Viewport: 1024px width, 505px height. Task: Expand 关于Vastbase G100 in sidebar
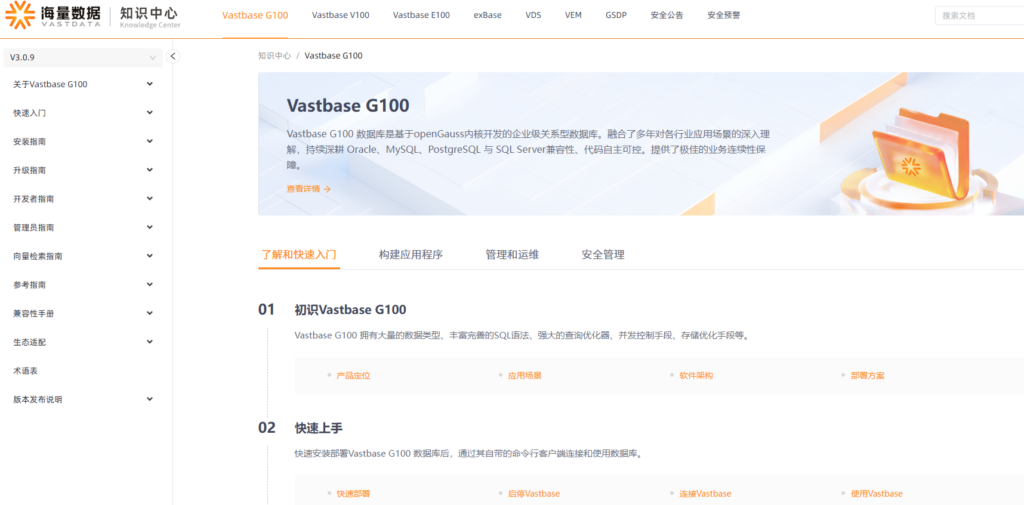click(x=83, y=84)
